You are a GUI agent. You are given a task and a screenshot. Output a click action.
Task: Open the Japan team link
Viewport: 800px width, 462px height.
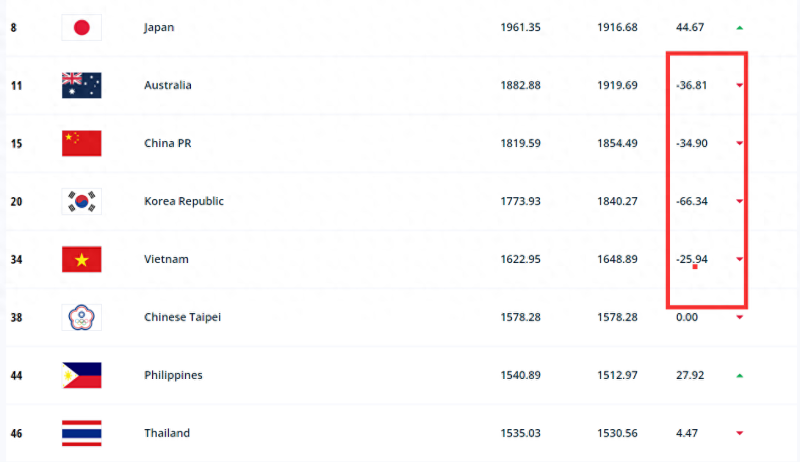click(158, 27)
